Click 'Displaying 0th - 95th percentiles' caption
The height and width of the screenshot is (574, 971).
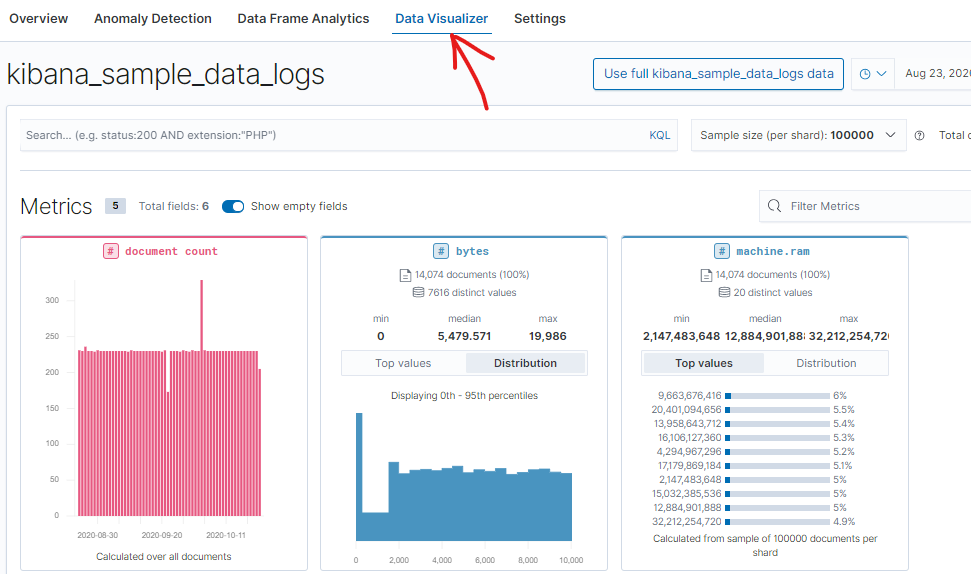(464, 396)
